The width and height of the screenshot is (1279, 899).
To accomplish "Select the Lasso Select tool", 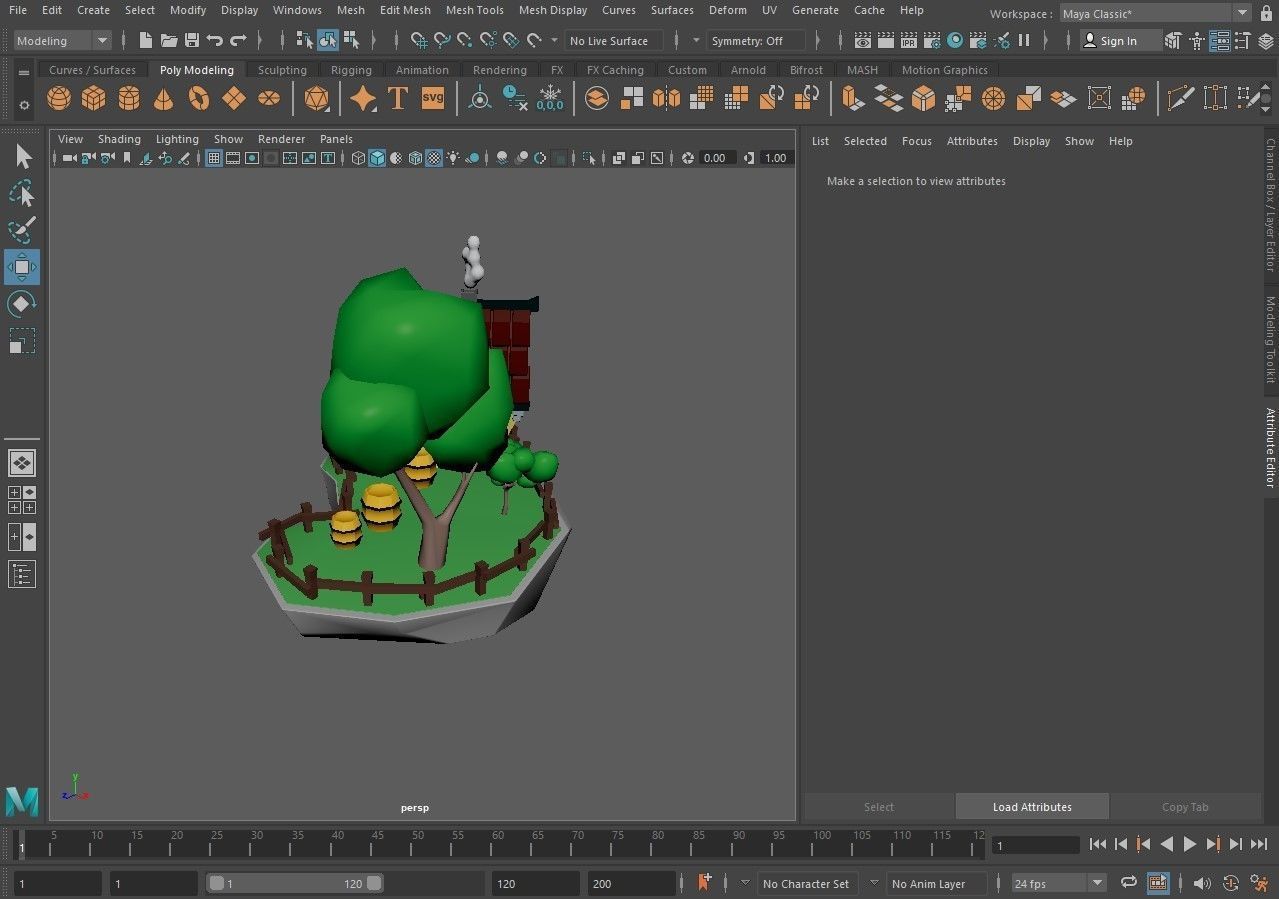I will pos(22,194).
